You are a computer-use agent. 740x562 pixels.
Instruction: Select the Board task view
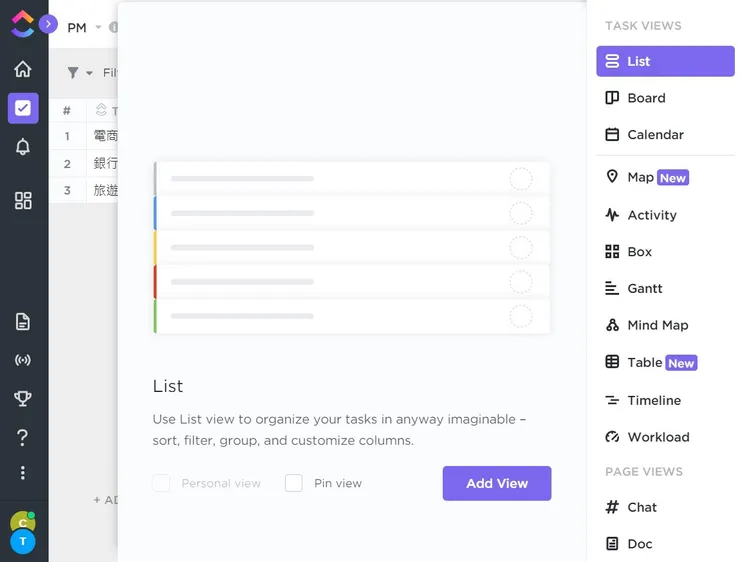[645, 98]
